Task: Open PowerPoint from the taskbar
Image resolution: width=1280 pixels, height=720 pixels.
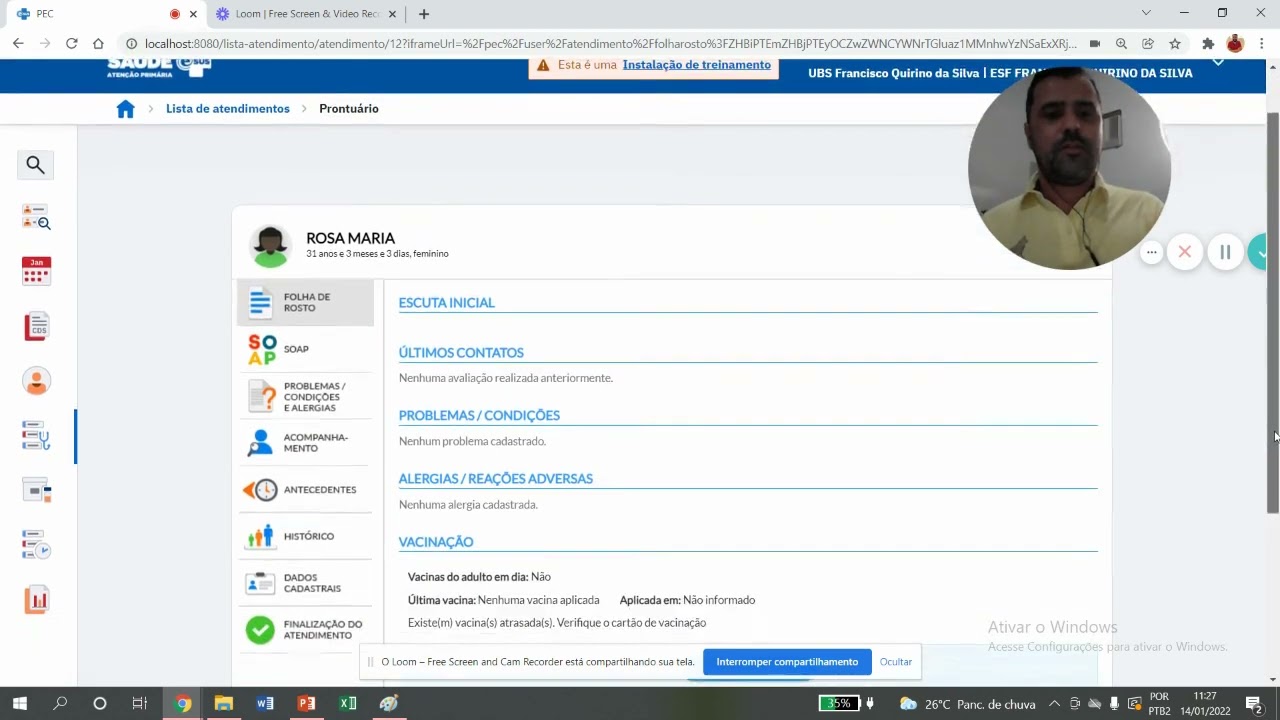Action: click(306, 703)
